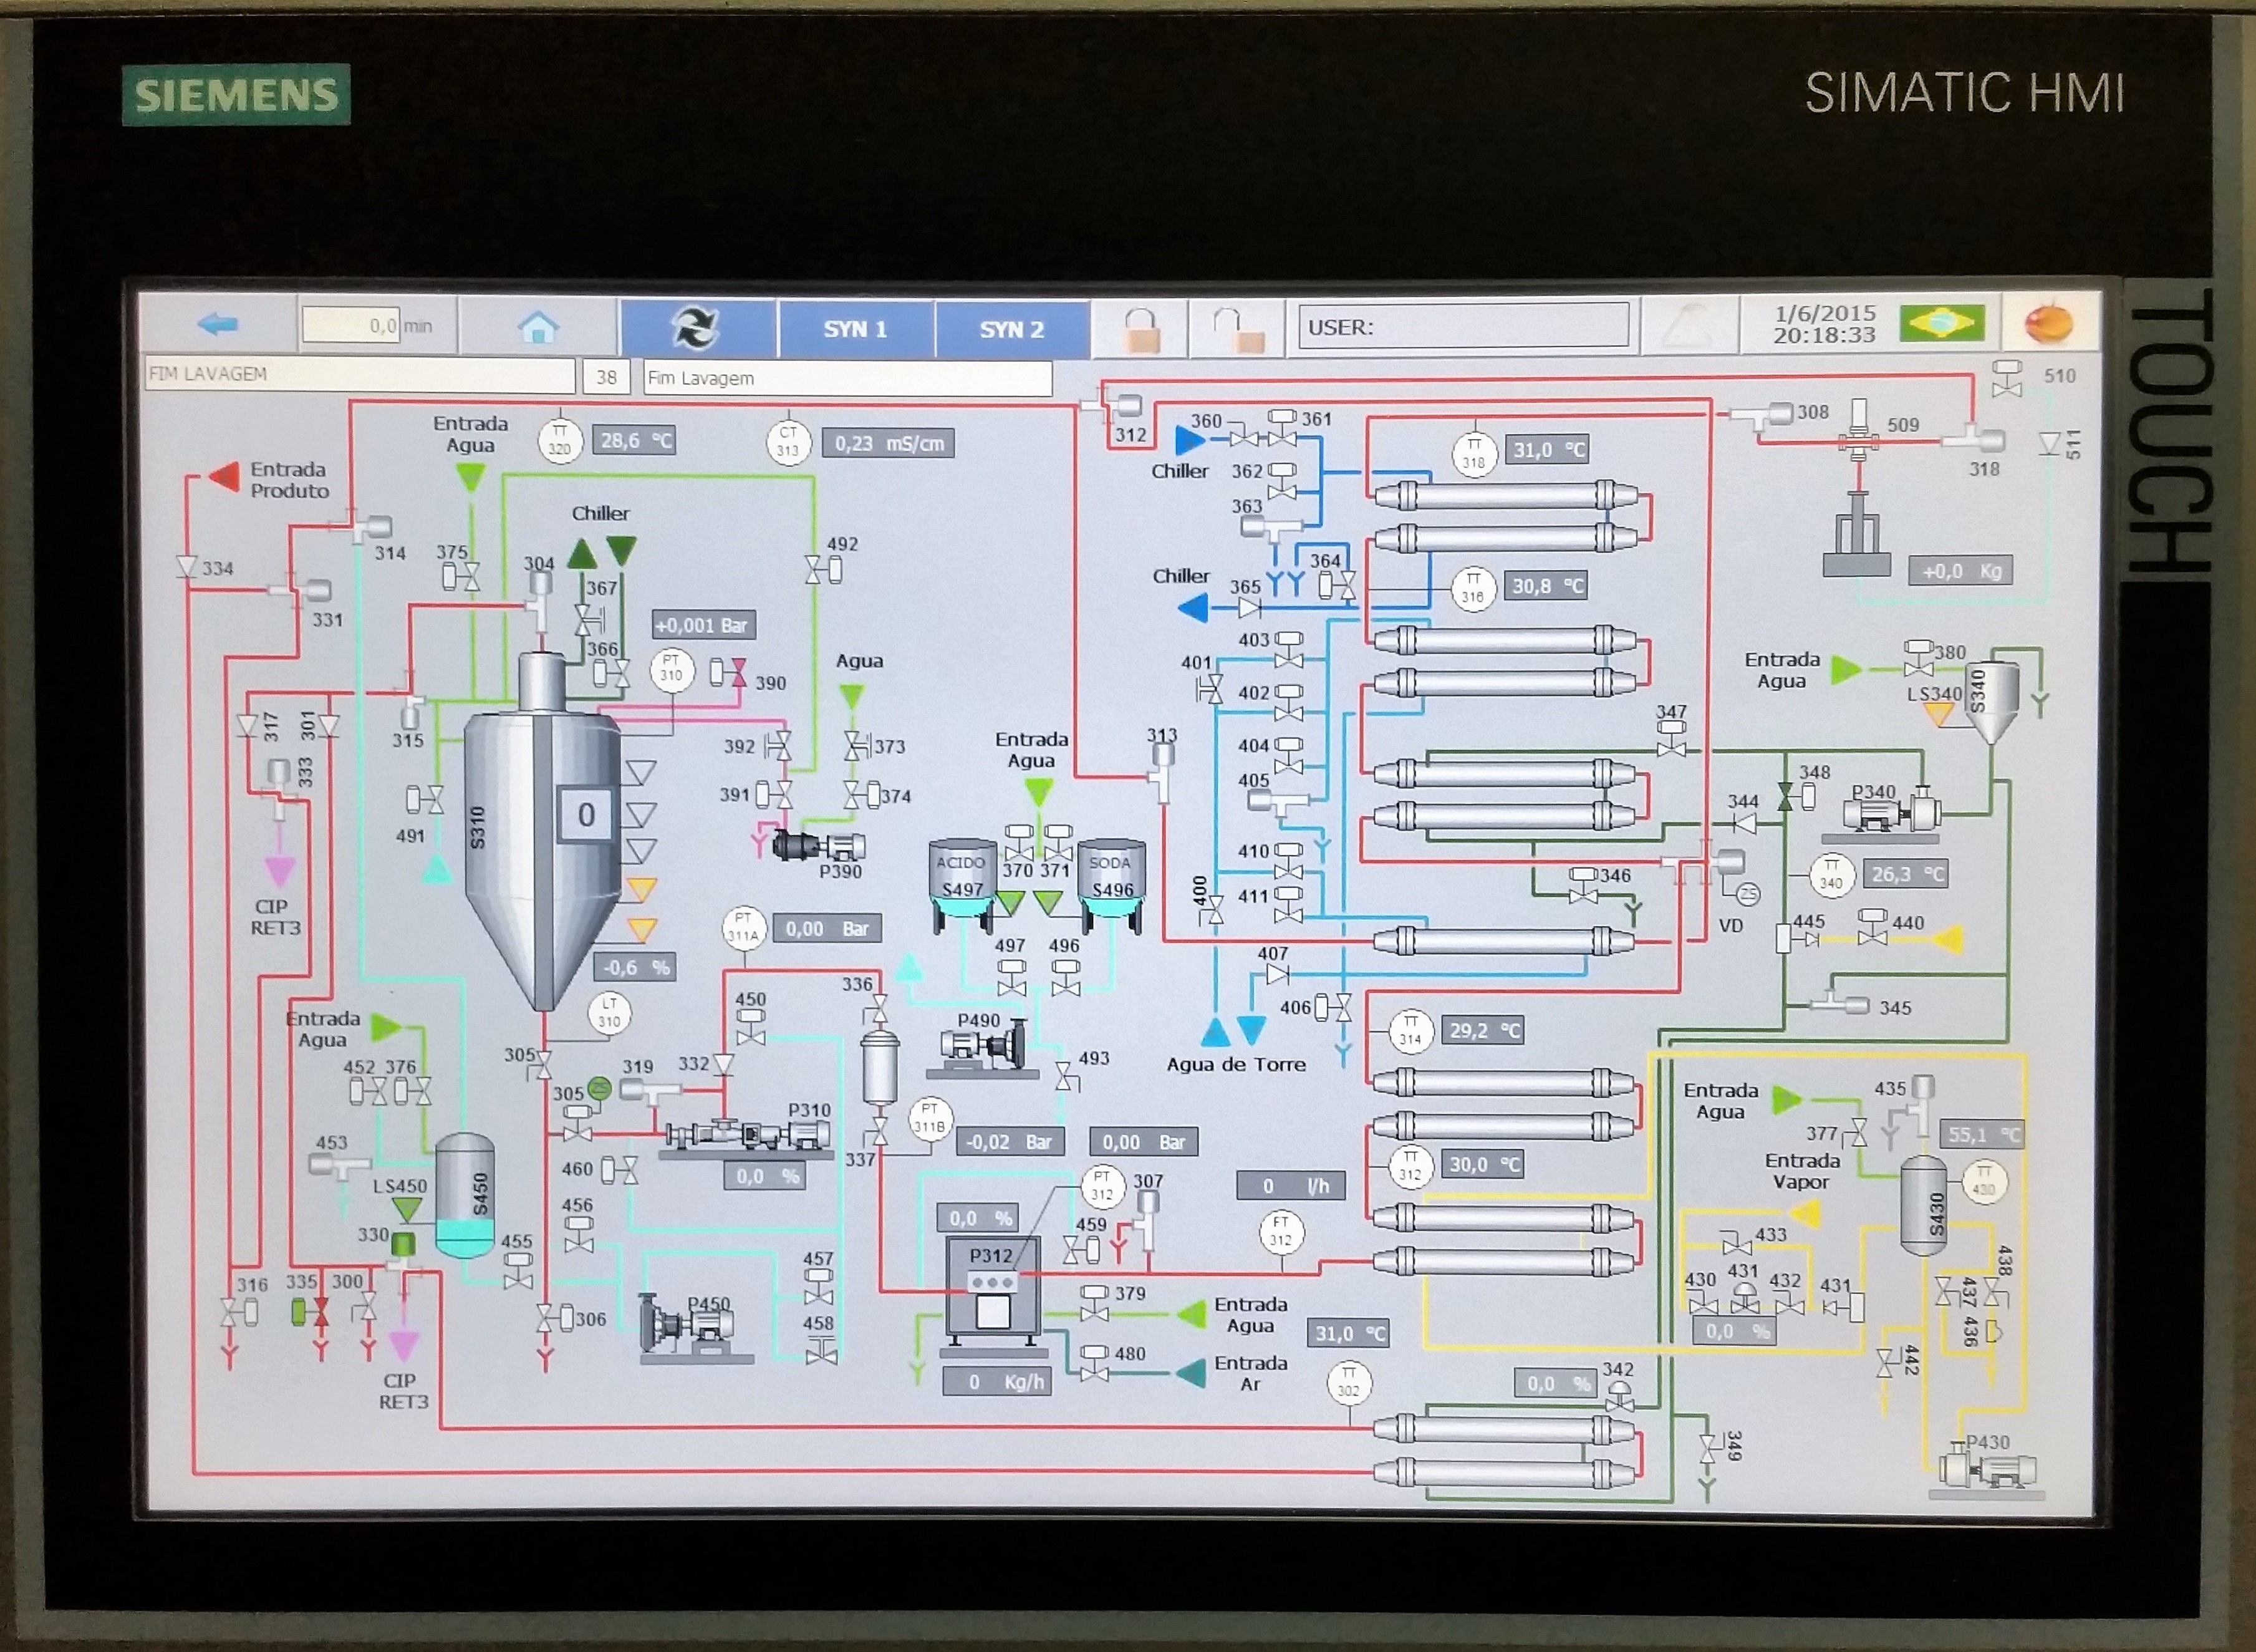Toggle valve 440
The height and width of the screenshot is (1652, 2256).
(1872, 927)
